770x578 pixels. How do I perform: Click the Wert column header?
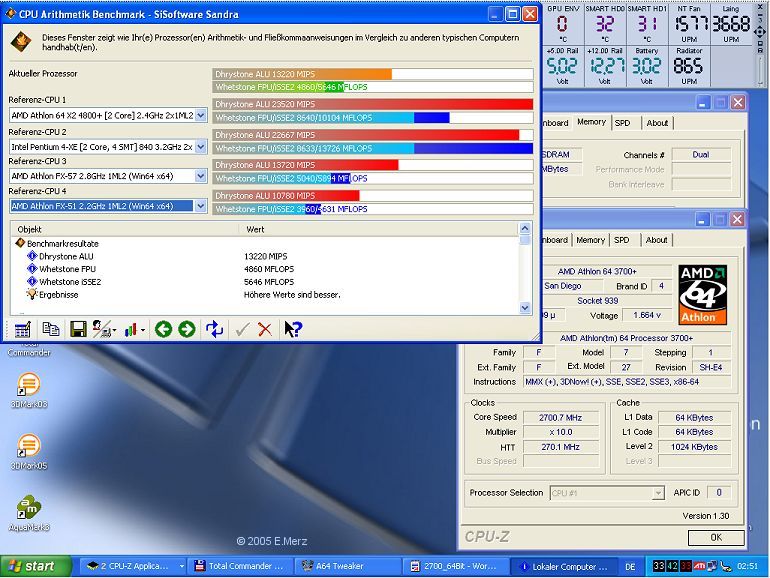click(x=378, y=229)
